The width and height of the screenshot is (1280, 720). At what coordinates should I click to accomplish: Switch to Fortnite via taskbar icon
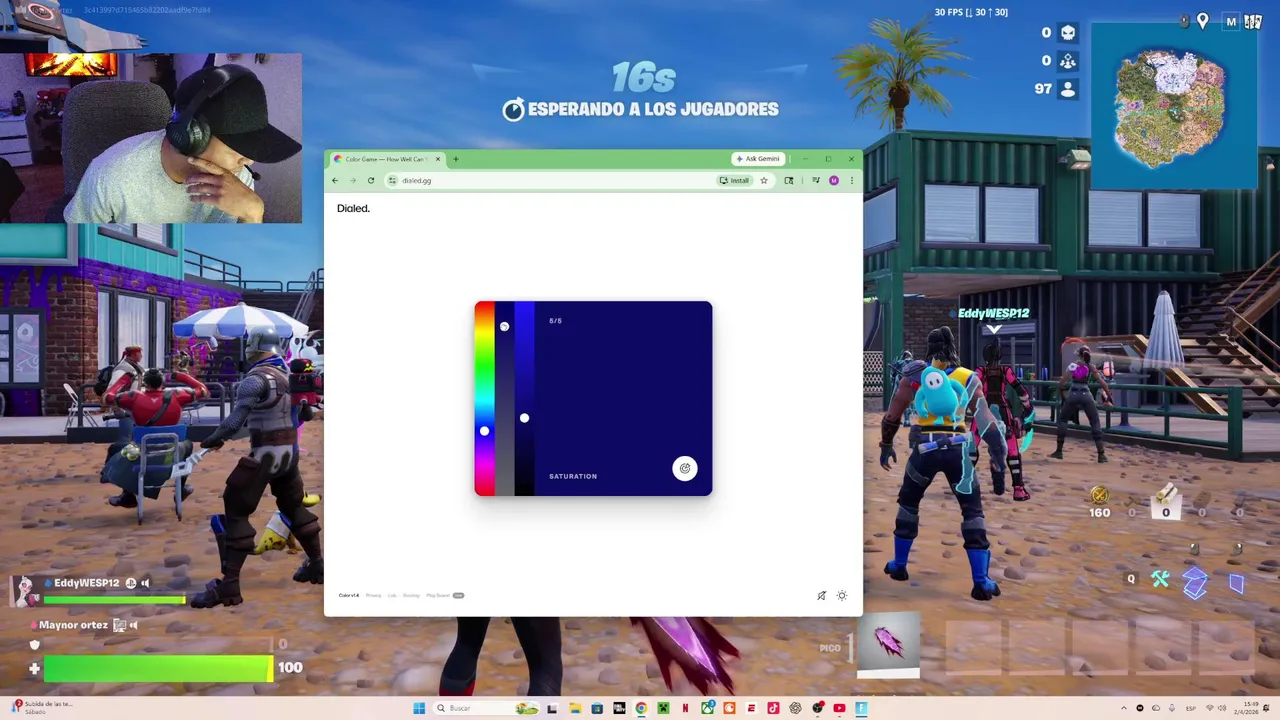861,708
